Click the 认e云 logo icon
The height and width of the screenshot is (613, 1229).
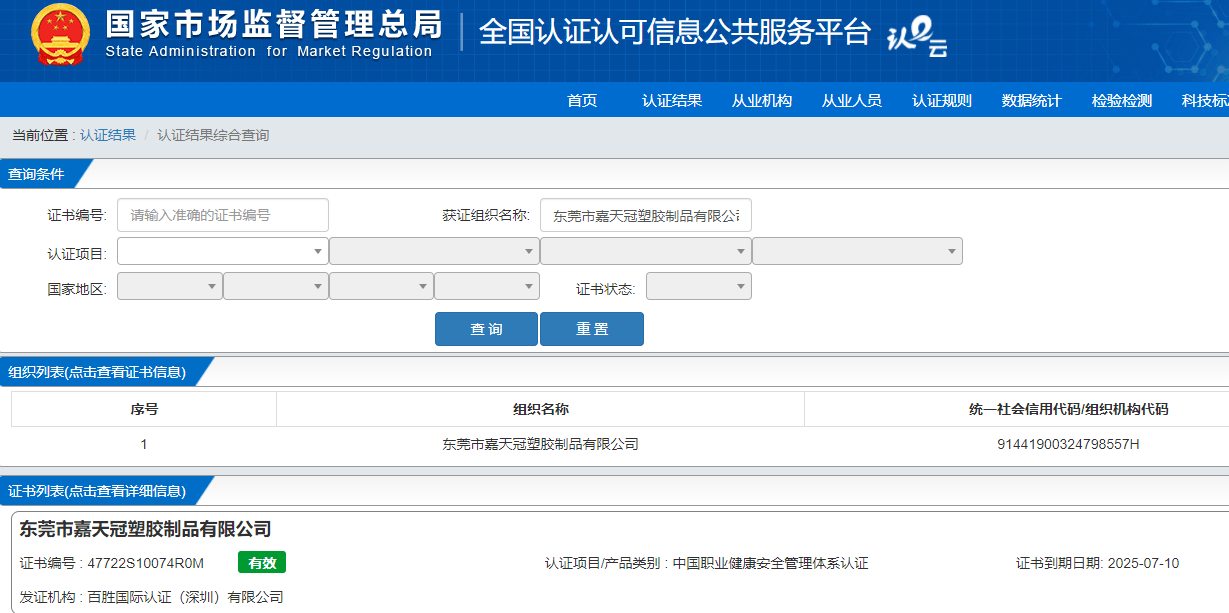click(917, 37)
